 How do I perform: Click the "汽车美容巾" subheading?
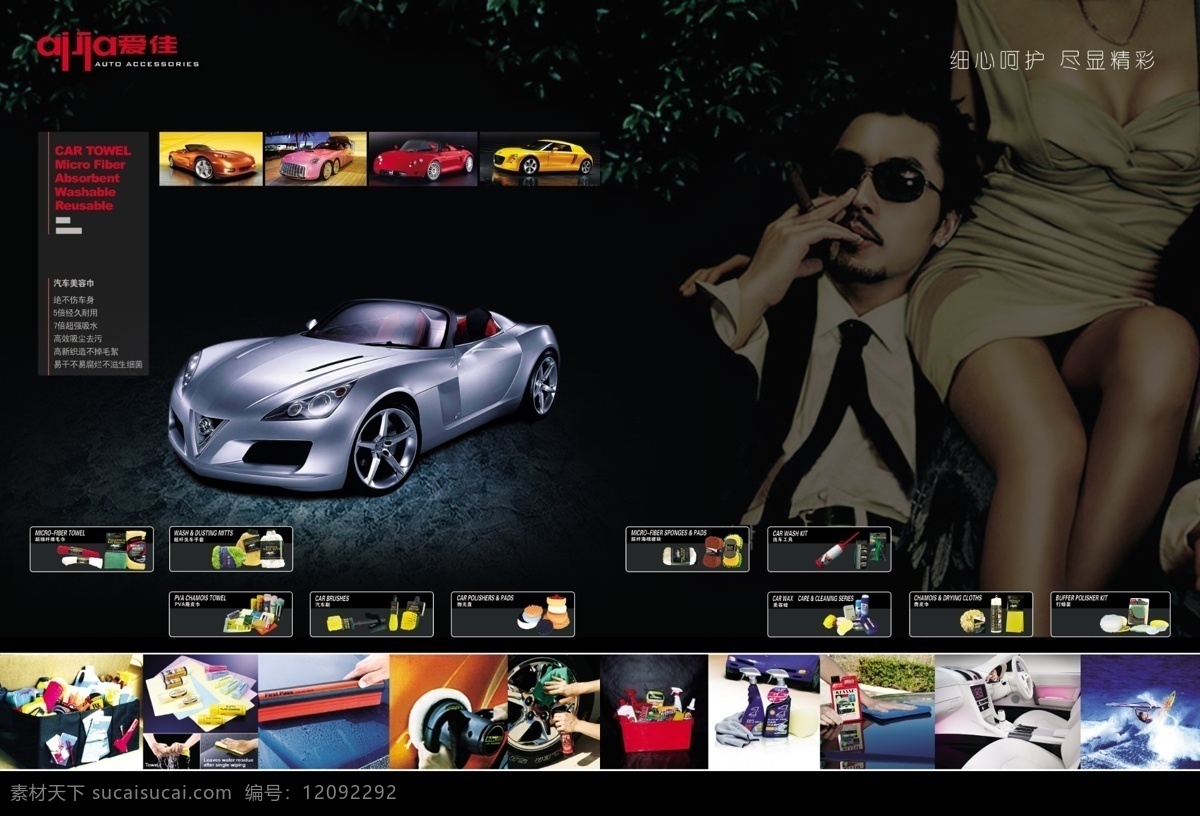73,284
